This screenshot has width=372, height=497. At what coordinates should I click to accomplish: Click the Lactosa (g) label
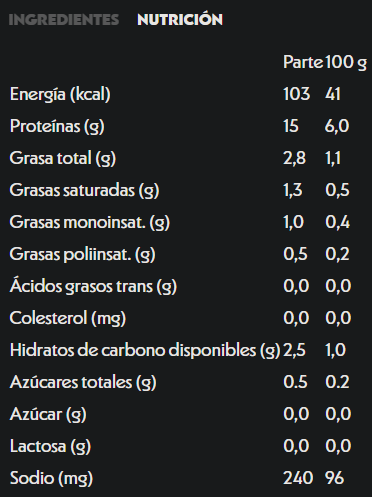pos(50,446)
